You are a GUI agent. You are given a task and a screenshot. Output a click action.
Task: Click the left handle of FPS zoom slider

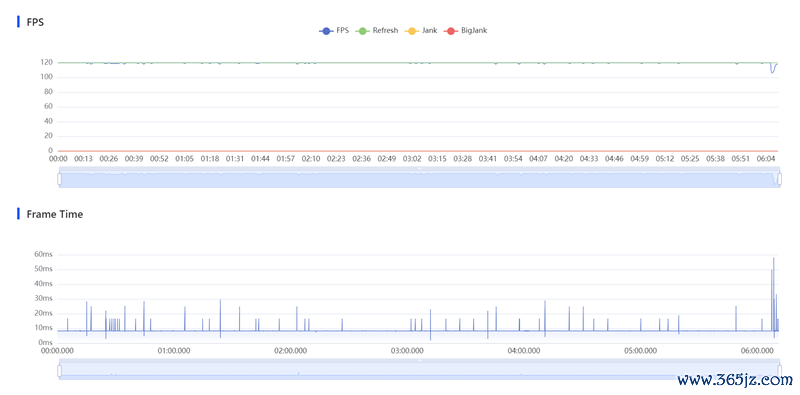tap(59, 179)
